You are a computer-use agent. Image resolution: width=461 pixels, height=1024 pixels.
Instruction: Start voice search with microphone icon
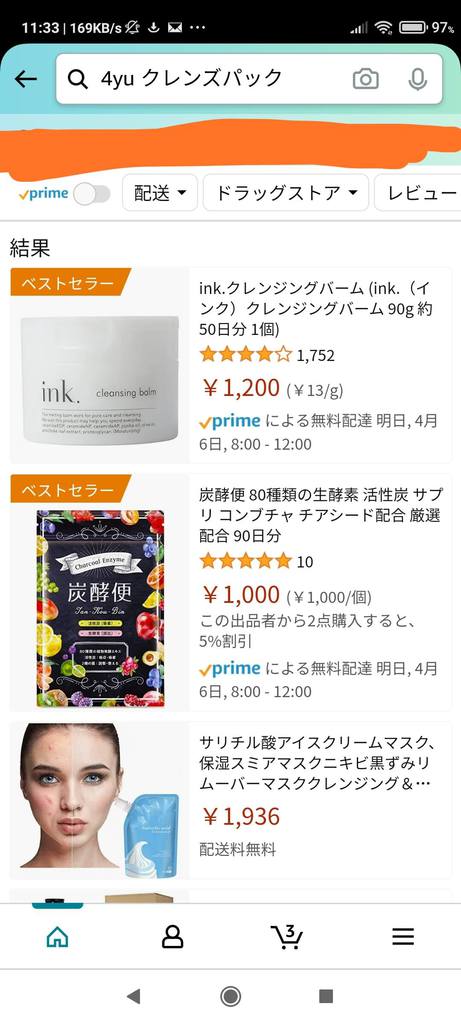coord(417,79)
